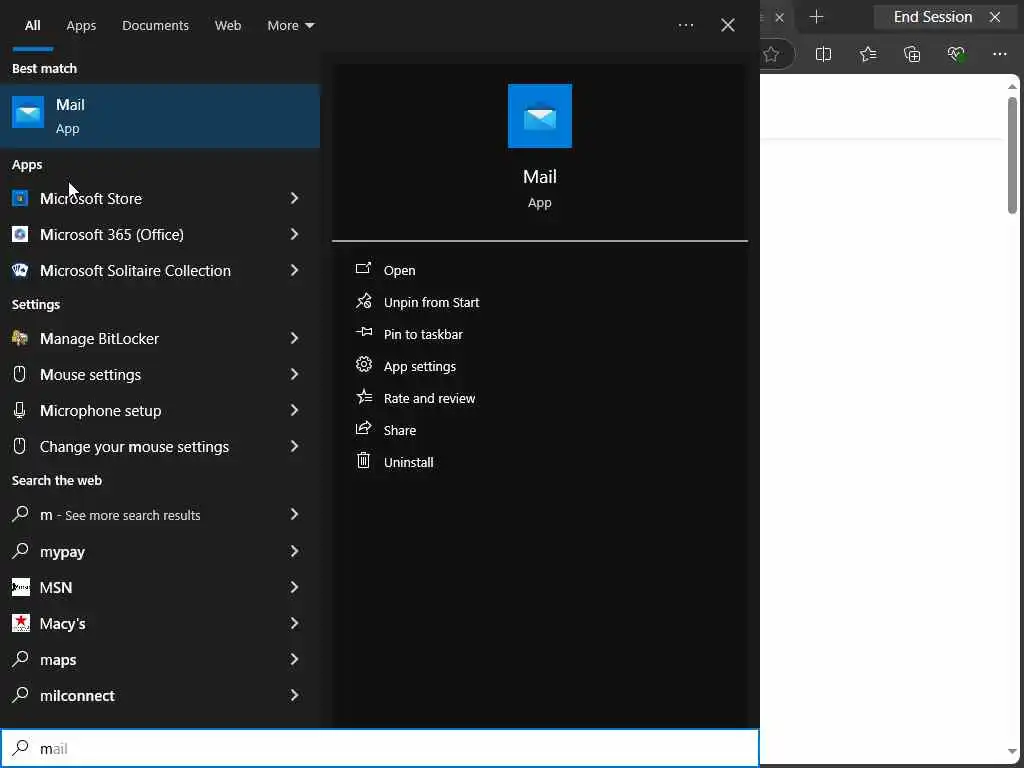Click the search text box containing mail

click(x=379, y=748)
